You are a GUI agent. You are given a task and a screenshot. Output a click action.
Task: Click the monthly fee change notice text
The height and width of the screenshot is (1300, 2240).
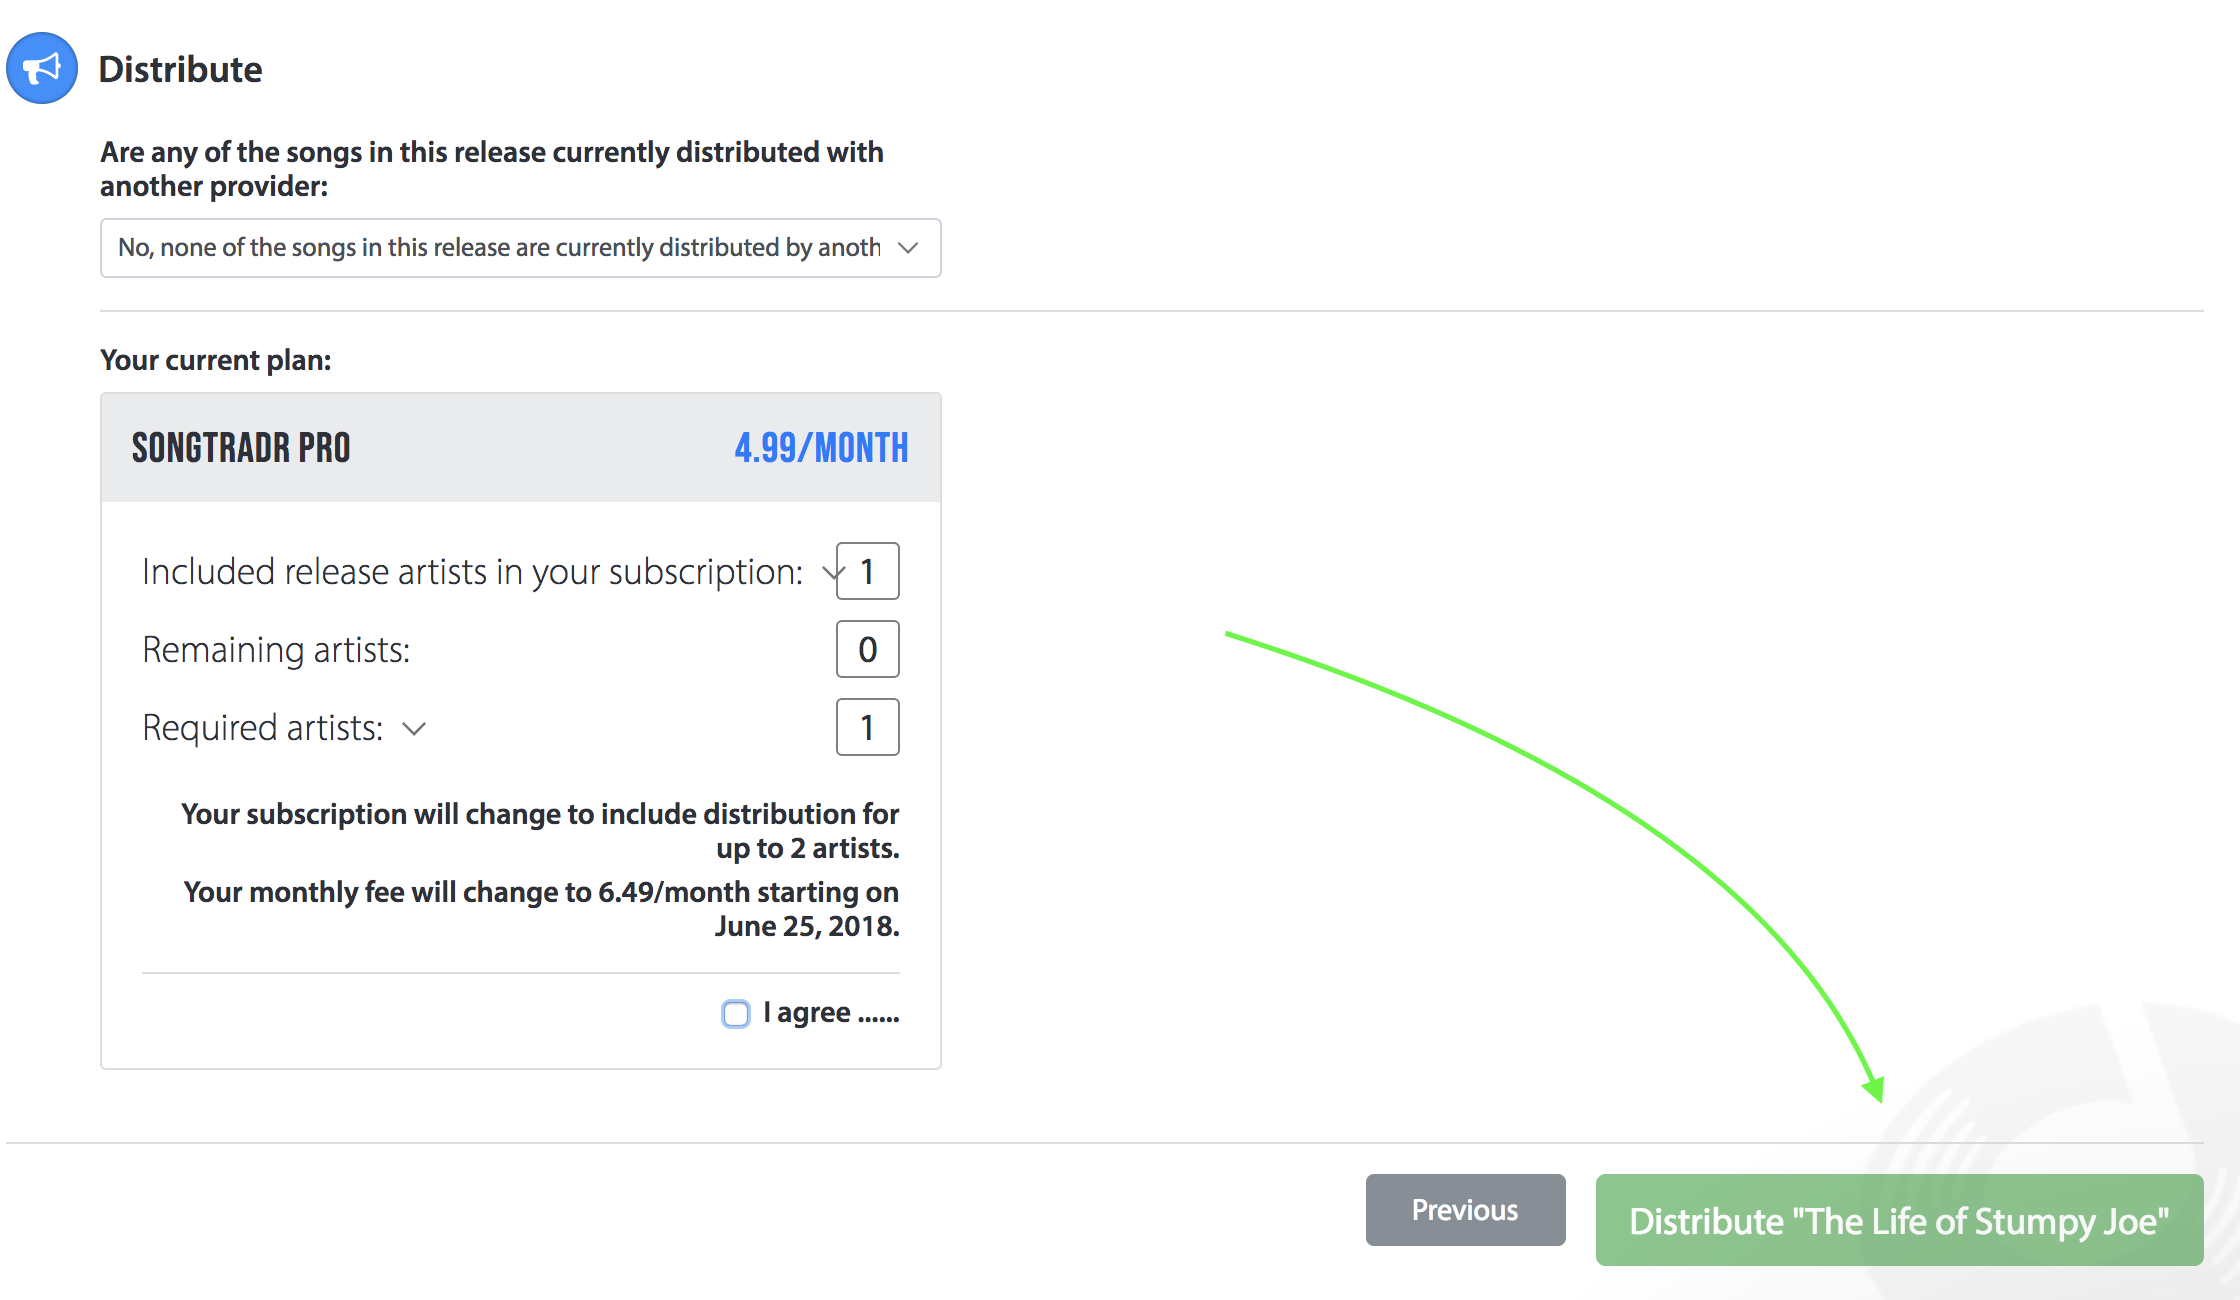[541, 908]
